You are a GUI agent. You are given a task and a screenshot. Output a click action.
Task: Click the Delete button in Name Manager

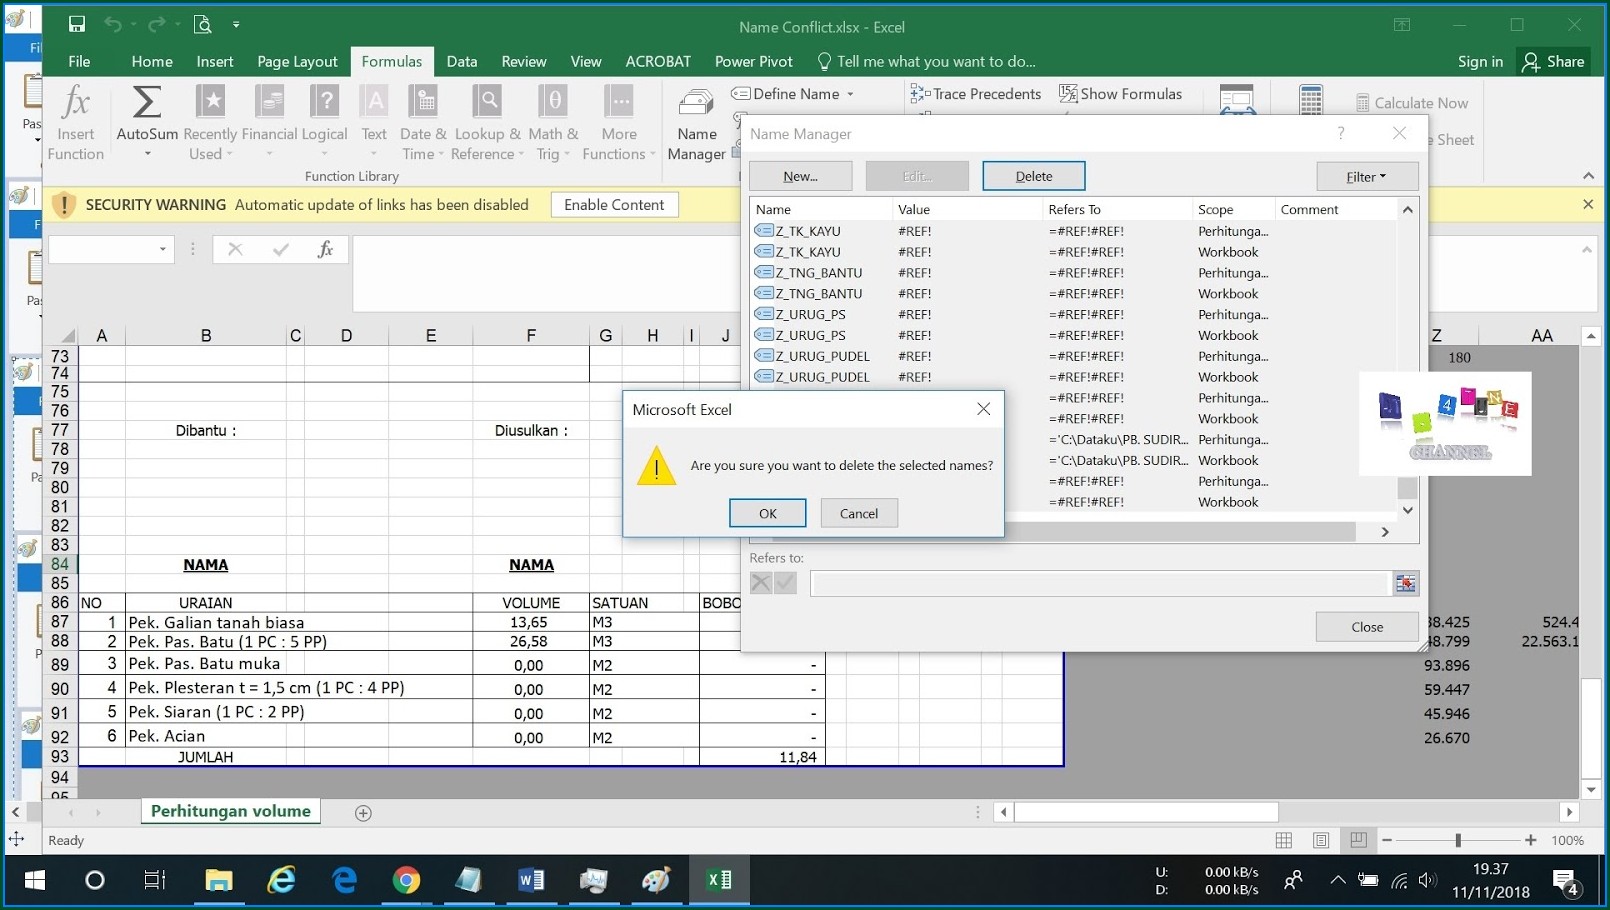coord(1034,176)
